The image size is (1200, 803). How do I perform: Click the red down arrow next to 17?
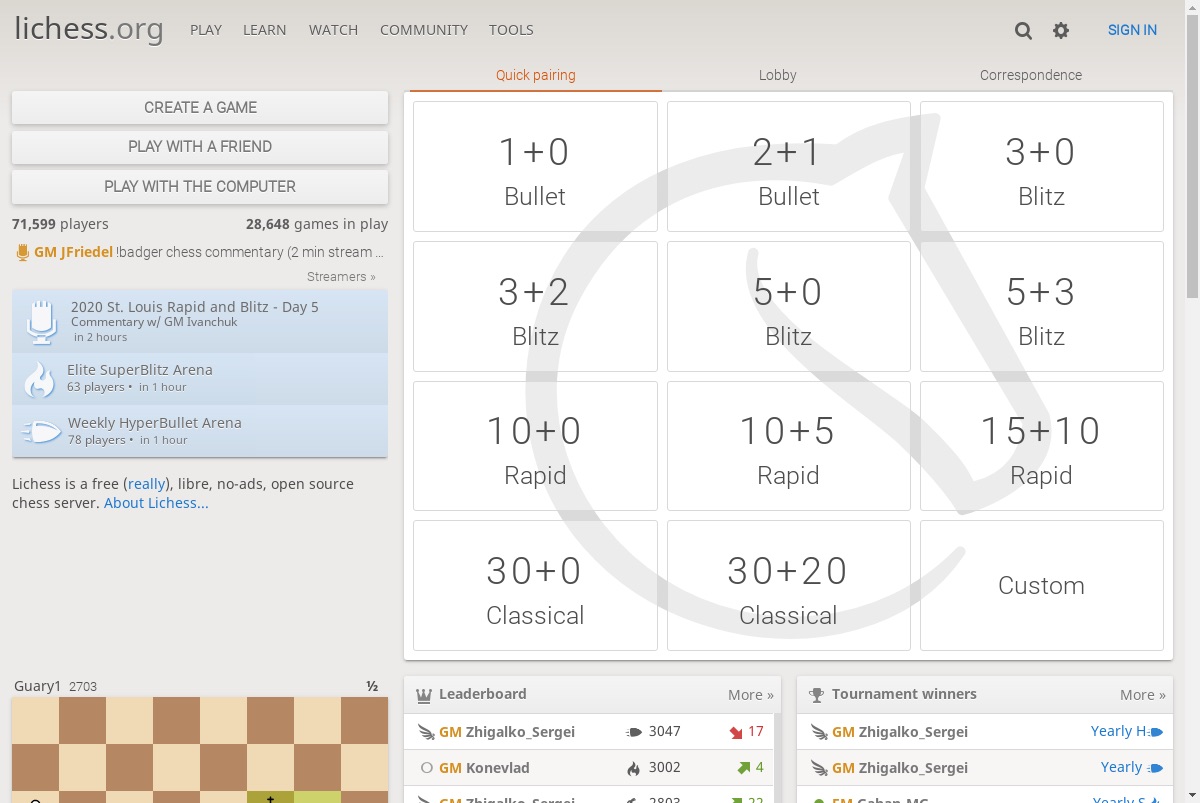(737, 732)
